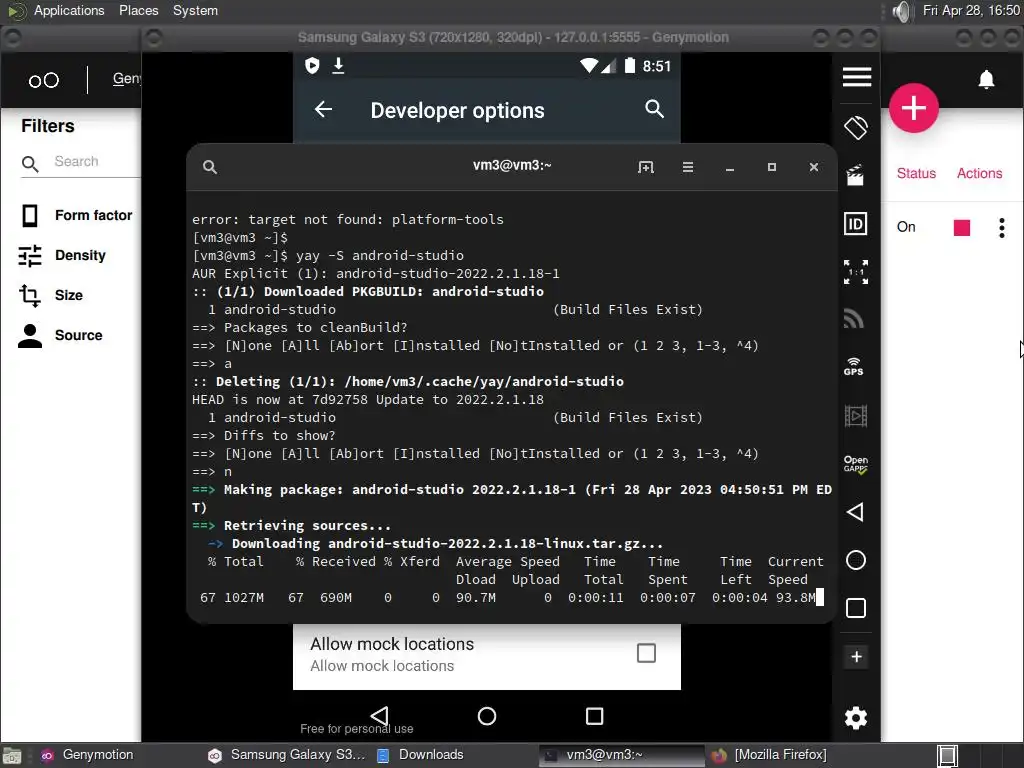Viewport: 1024px width, 768px height.
Task: Search within Developer options
Action: click(x=654, y=108)
